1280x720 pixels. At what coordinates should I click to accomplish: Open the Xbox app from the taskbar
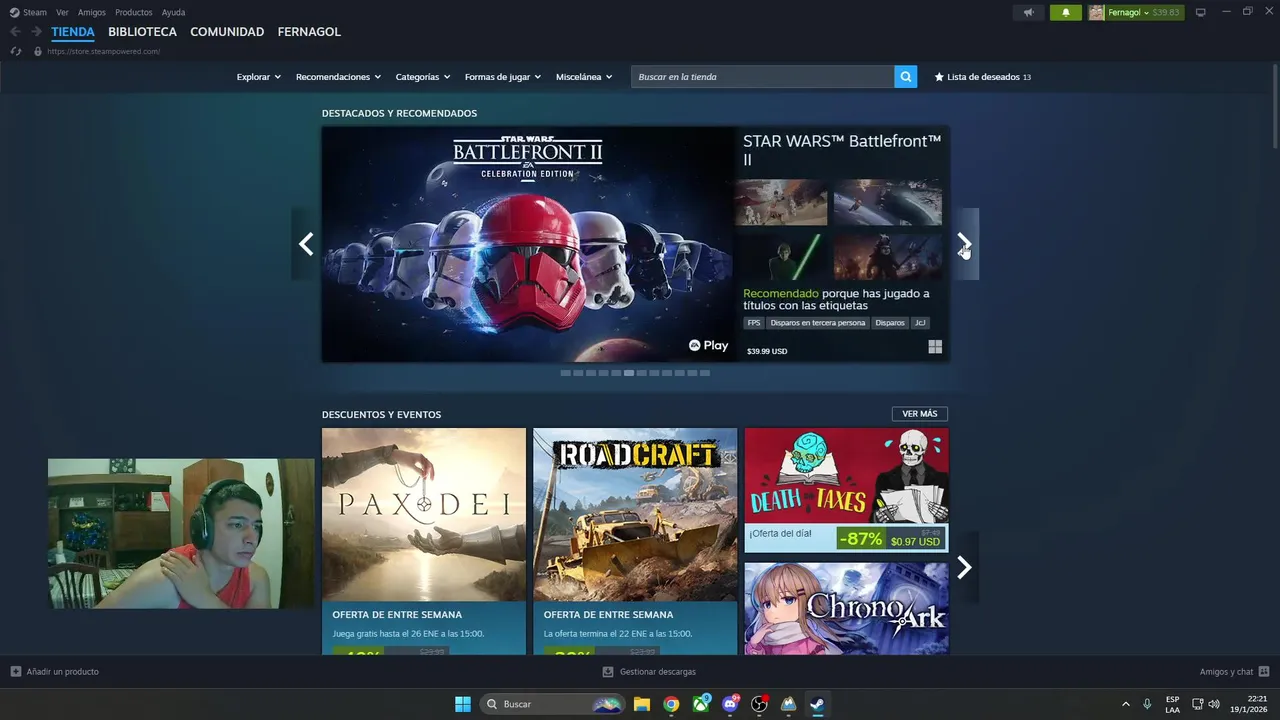point(701,704)
